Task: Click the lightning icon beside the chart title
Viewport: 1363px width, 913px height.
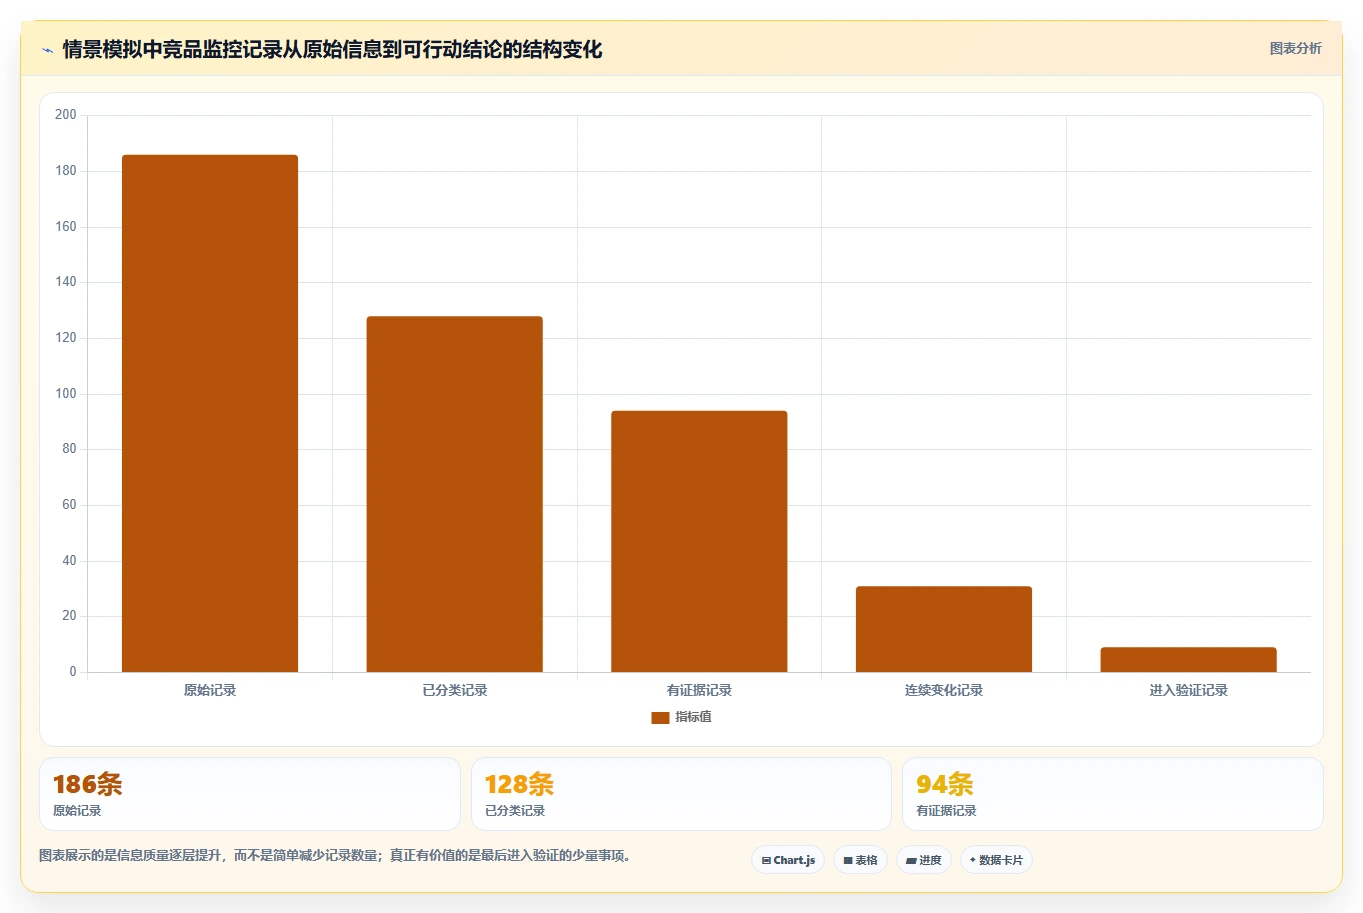Action: [47, 50]
